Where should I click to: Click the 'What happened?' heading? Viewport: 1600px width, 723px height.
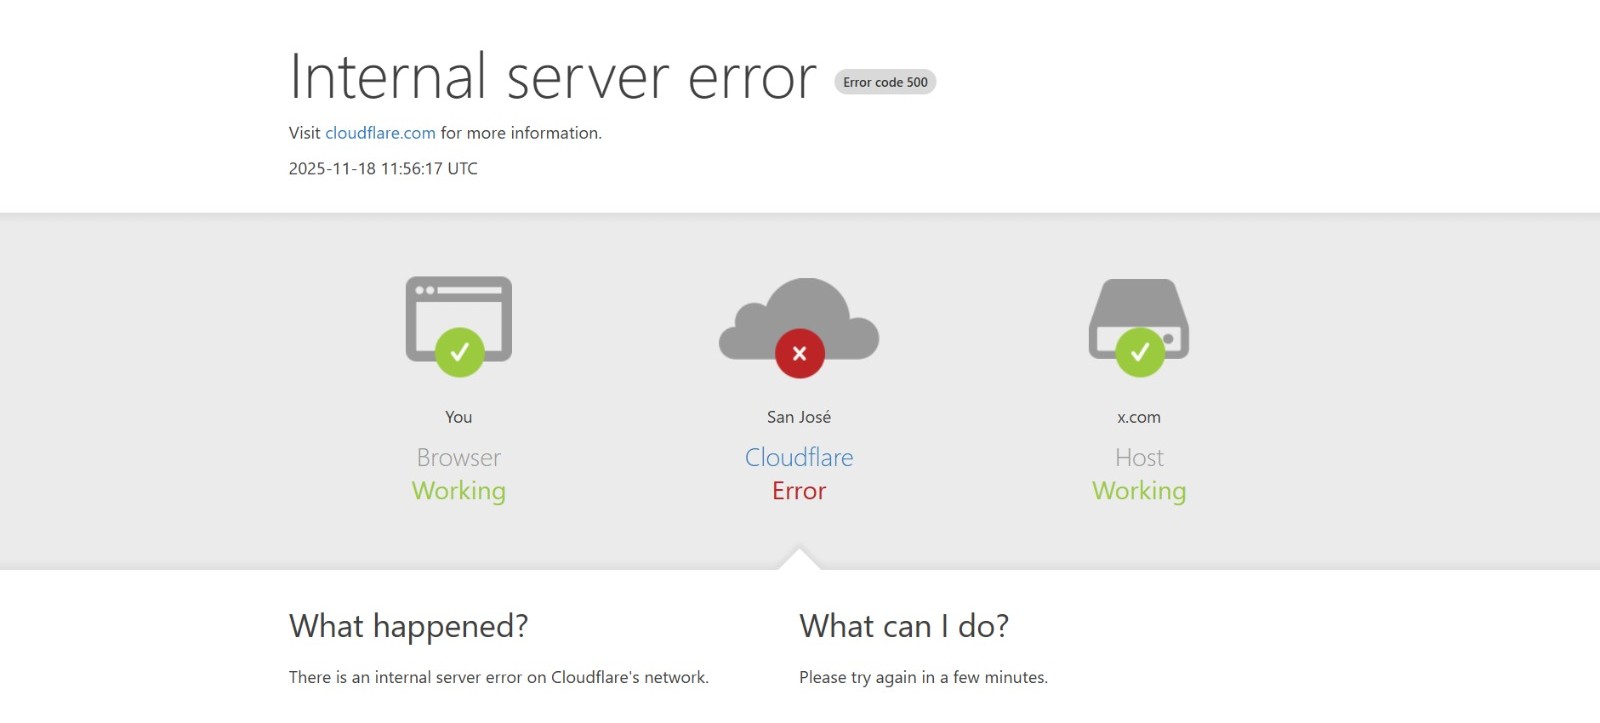408,626
